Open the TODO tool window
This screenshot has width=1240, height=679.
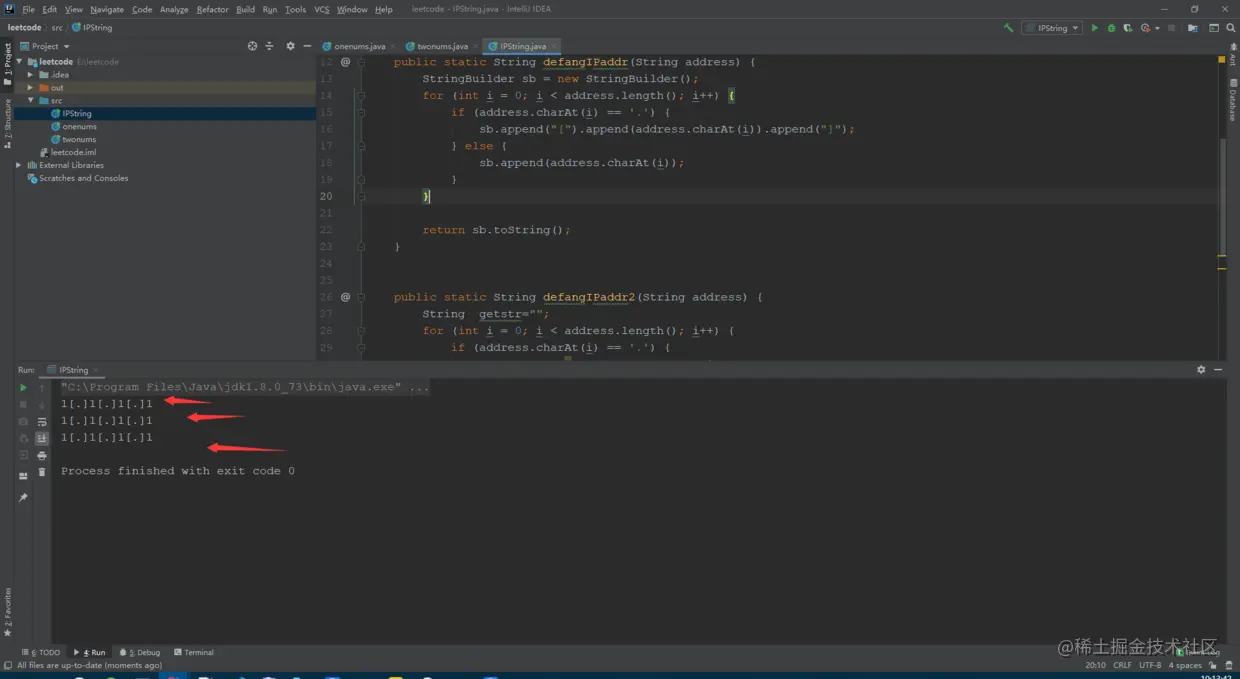(x=41, y=652)
